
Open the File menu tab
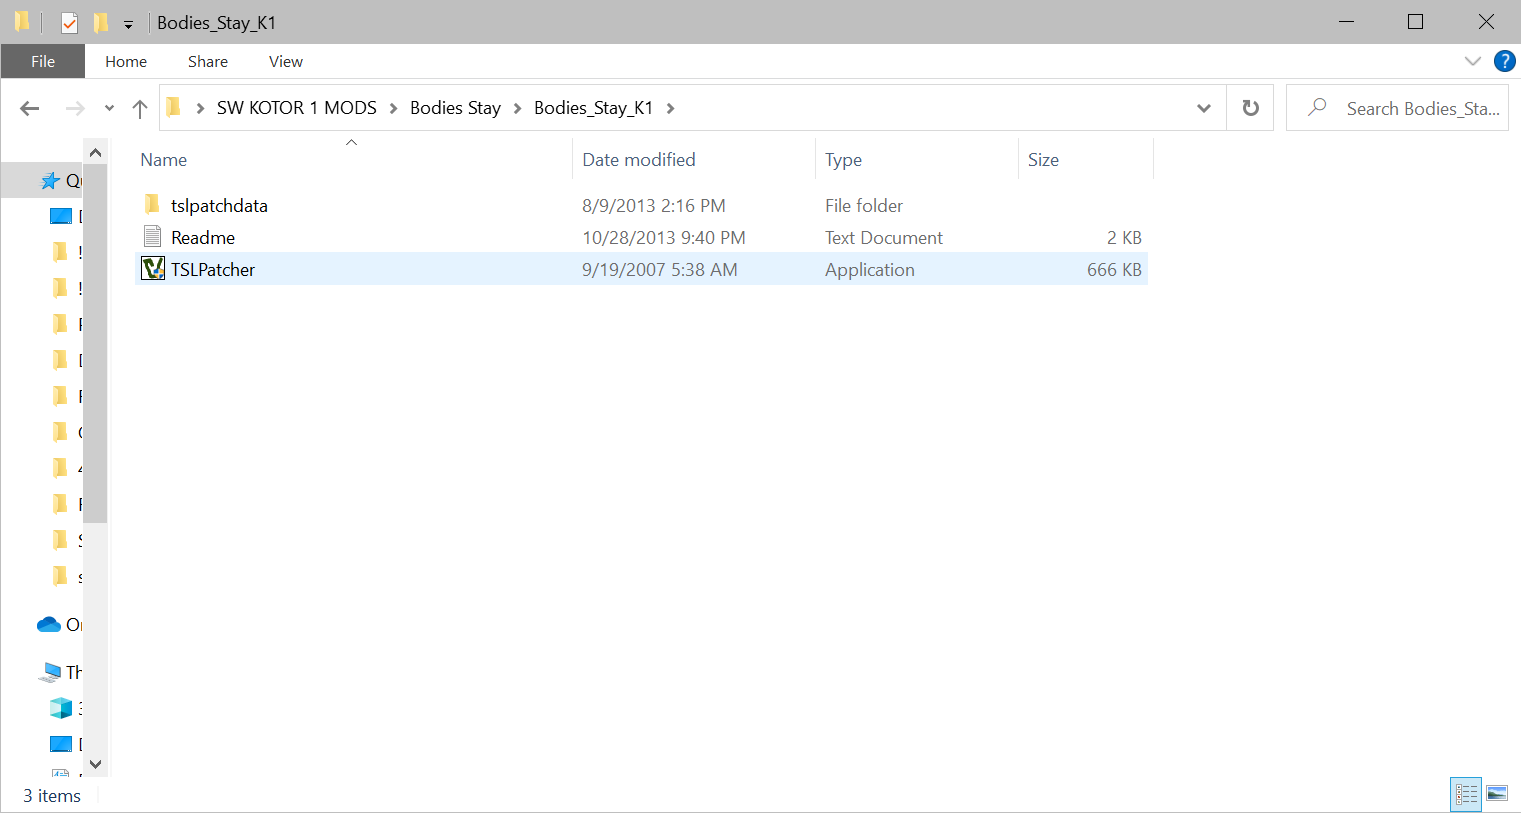click(x=43, y=61)
